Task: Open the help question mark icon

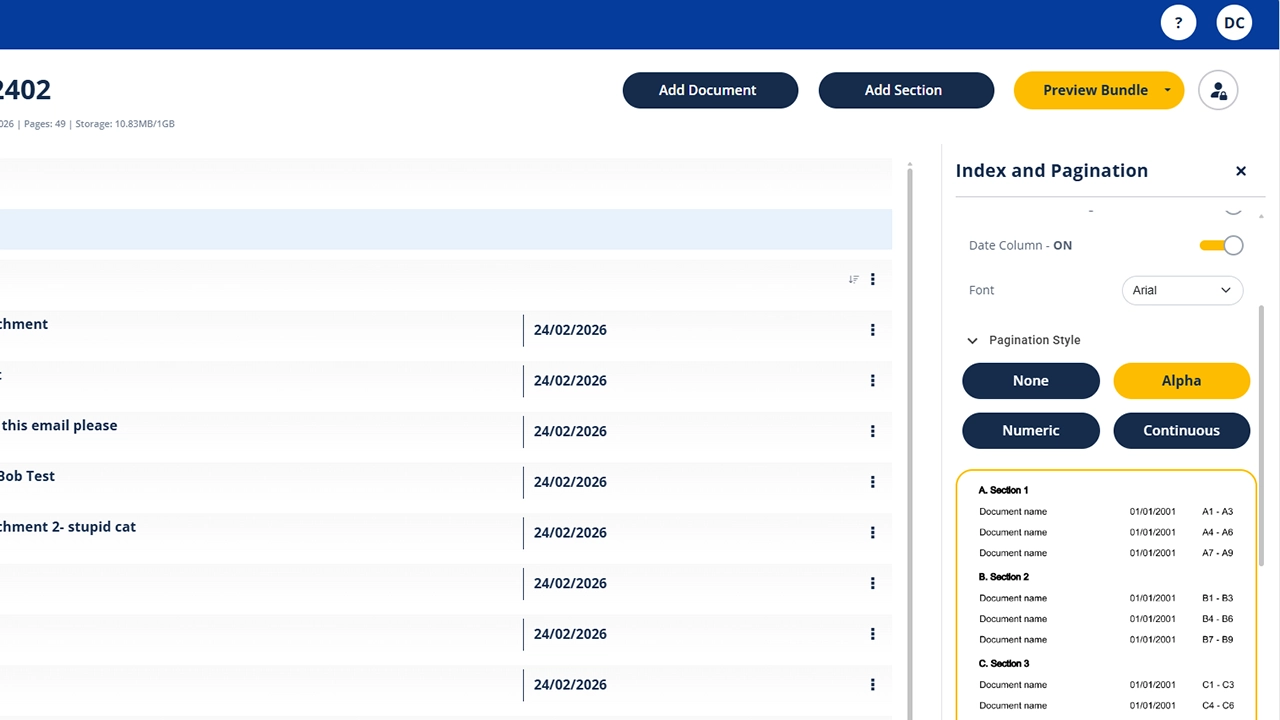Action: pyautogui.click(x=1178, y=22)
